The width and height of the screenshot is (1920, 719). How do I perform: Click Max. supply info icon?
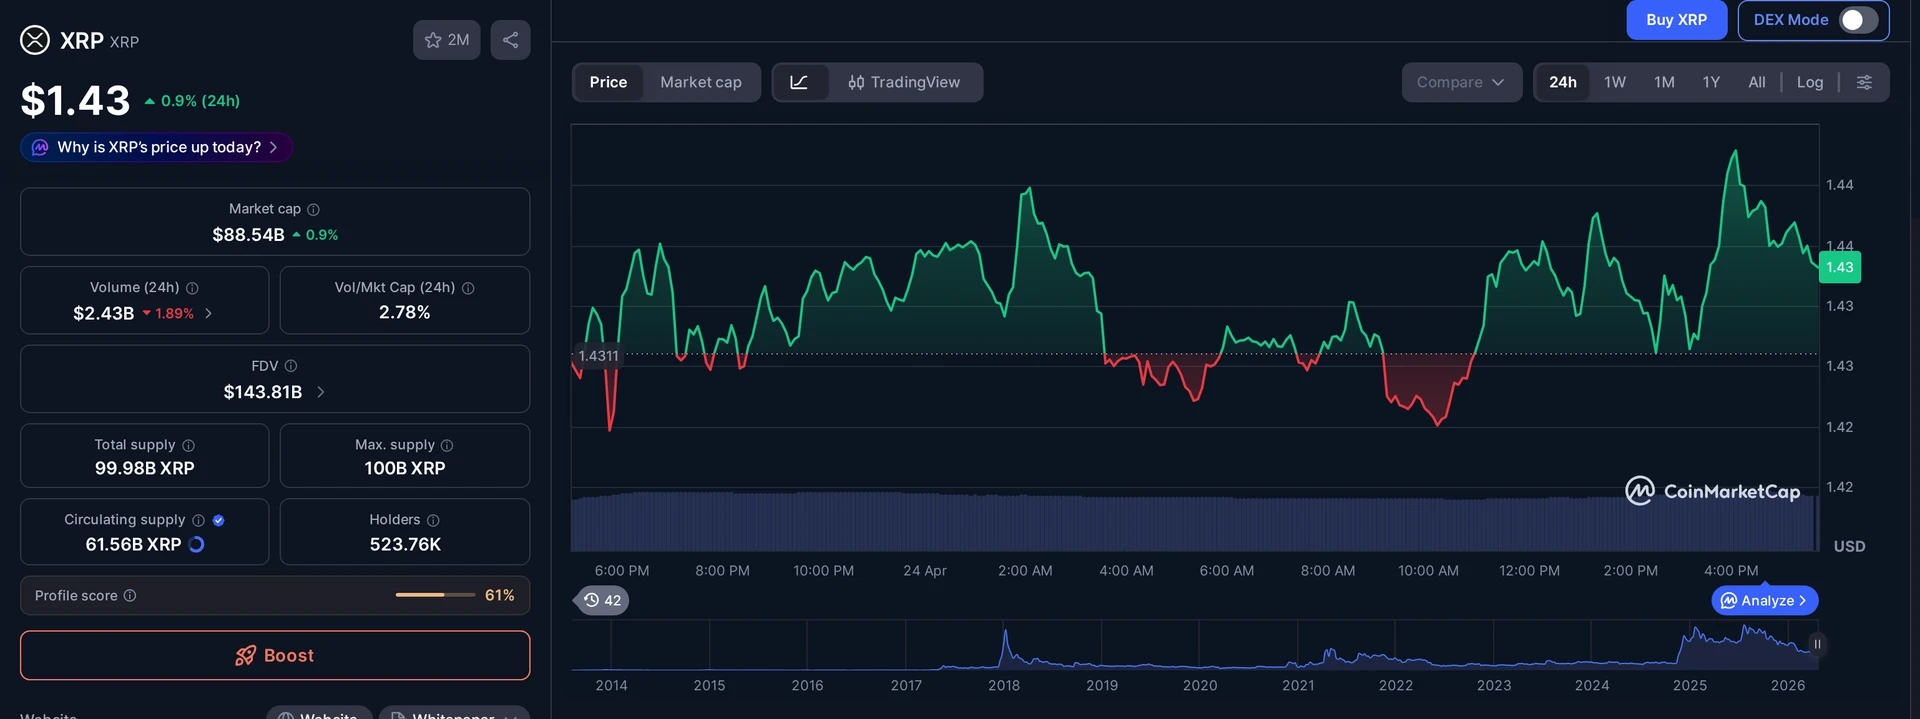(x=447, y=445)
